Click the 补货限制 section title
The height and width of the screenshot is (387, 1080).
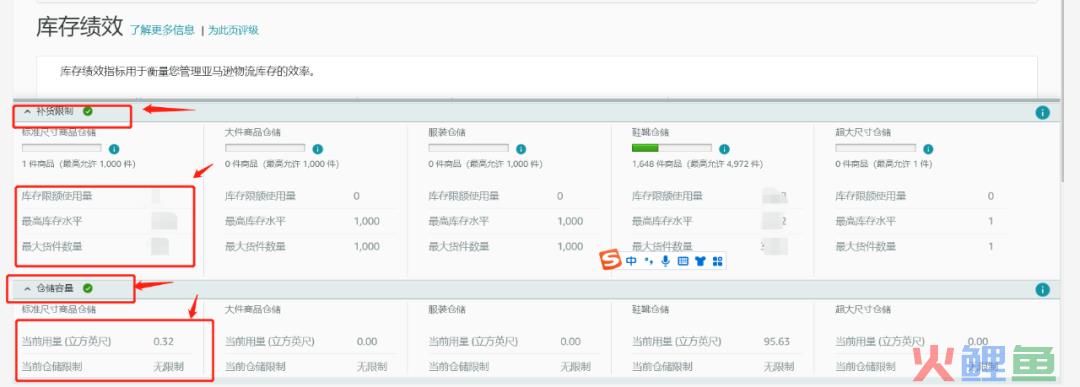[55, 111]
